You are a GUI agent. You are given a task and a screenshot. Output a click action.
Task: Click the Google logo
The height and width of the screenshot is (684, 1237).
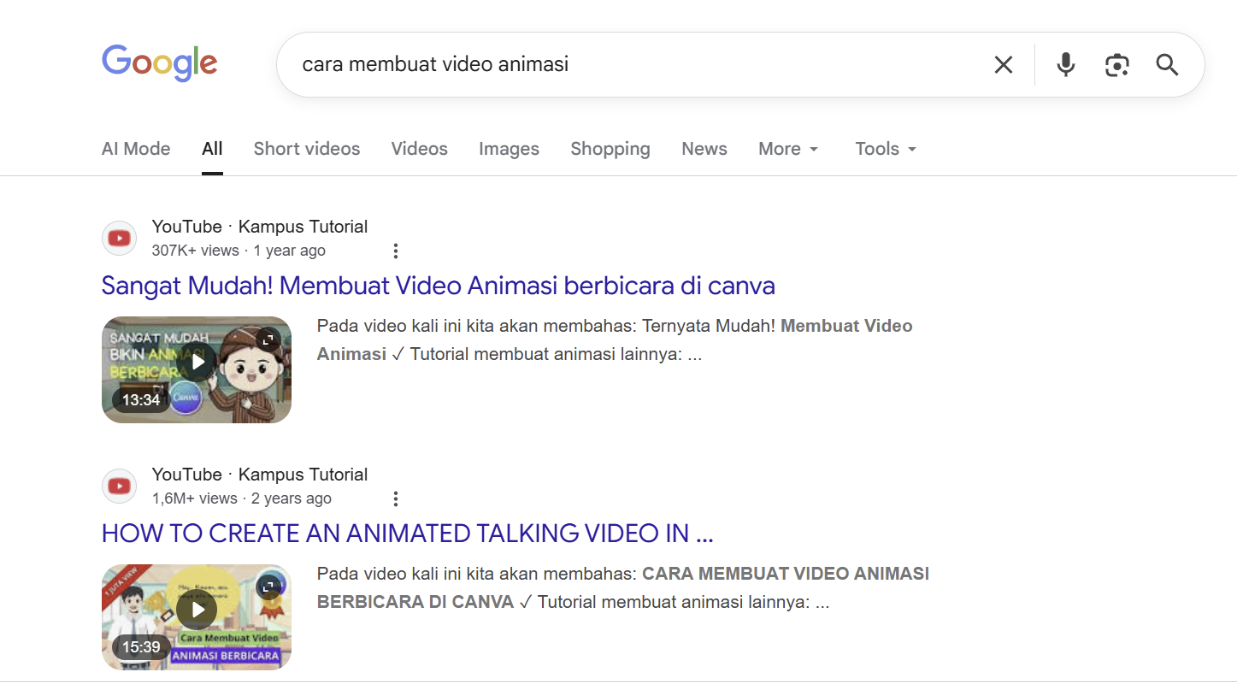coord(159,63)
